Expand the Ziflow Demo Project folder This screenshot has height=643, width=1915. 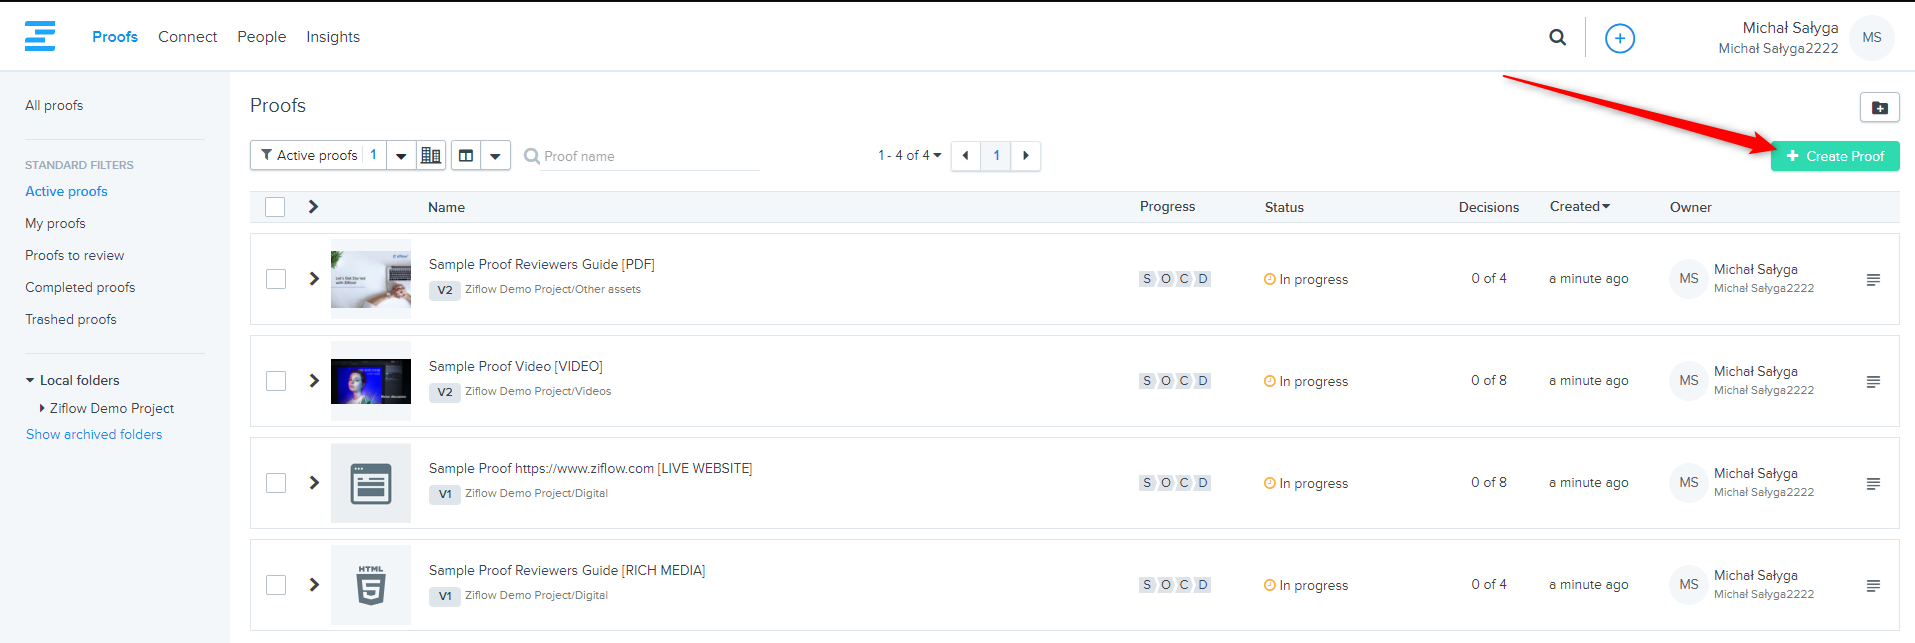tap(42, 408)
